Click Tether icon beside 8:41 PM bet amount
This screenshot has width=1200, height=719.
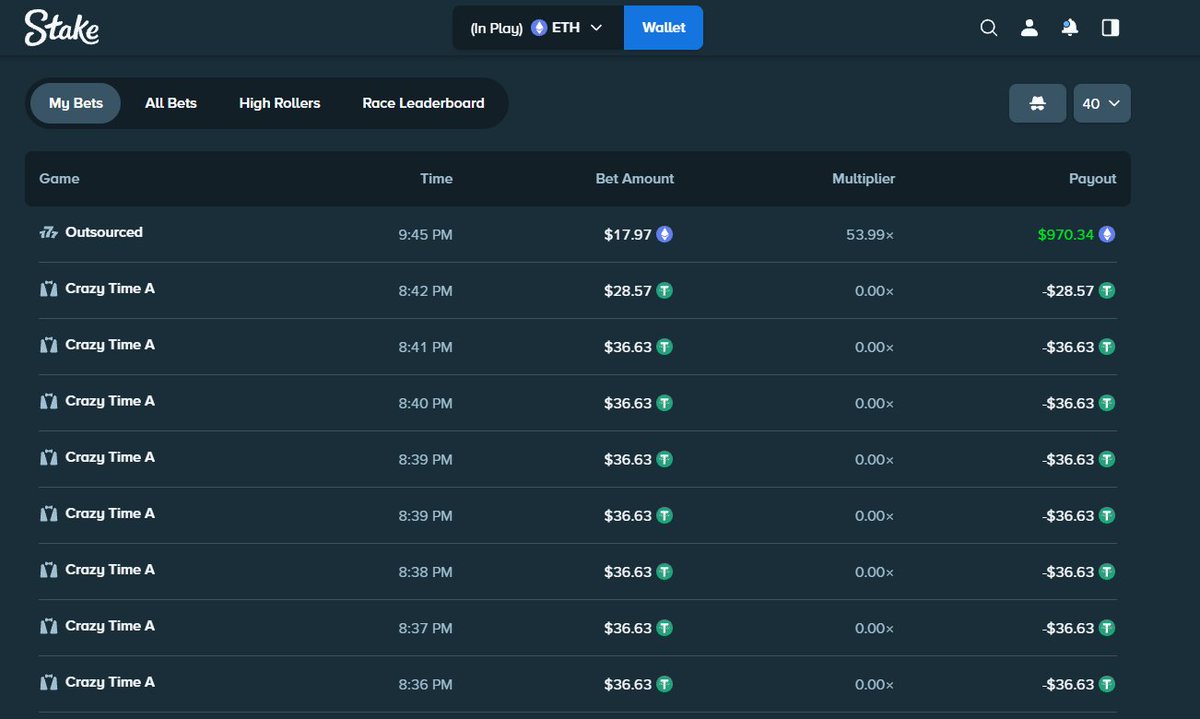[665, 347]
